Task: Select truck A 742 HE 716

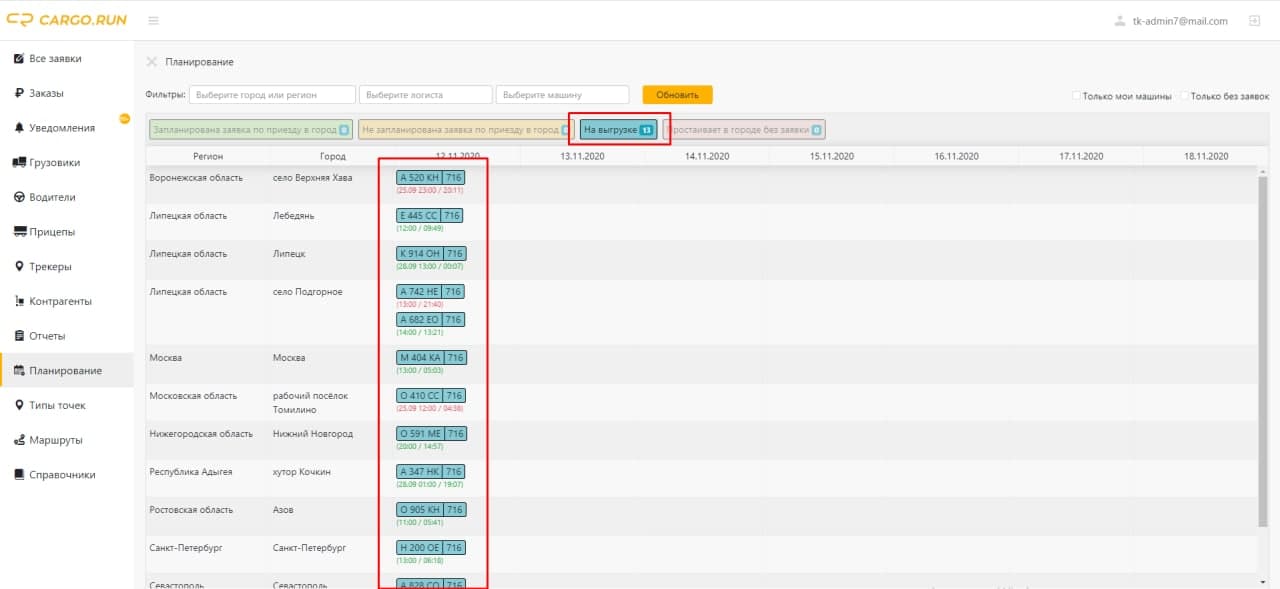Action: click(430, 292)
